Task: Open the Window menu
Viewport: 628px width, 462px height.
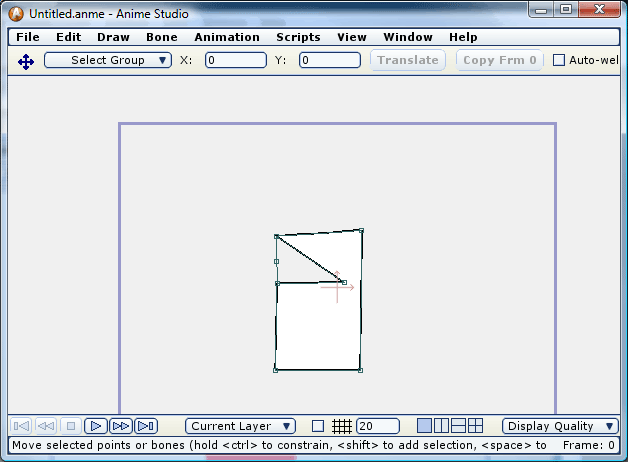Action: pyautogui.click(x=408, y=37)
